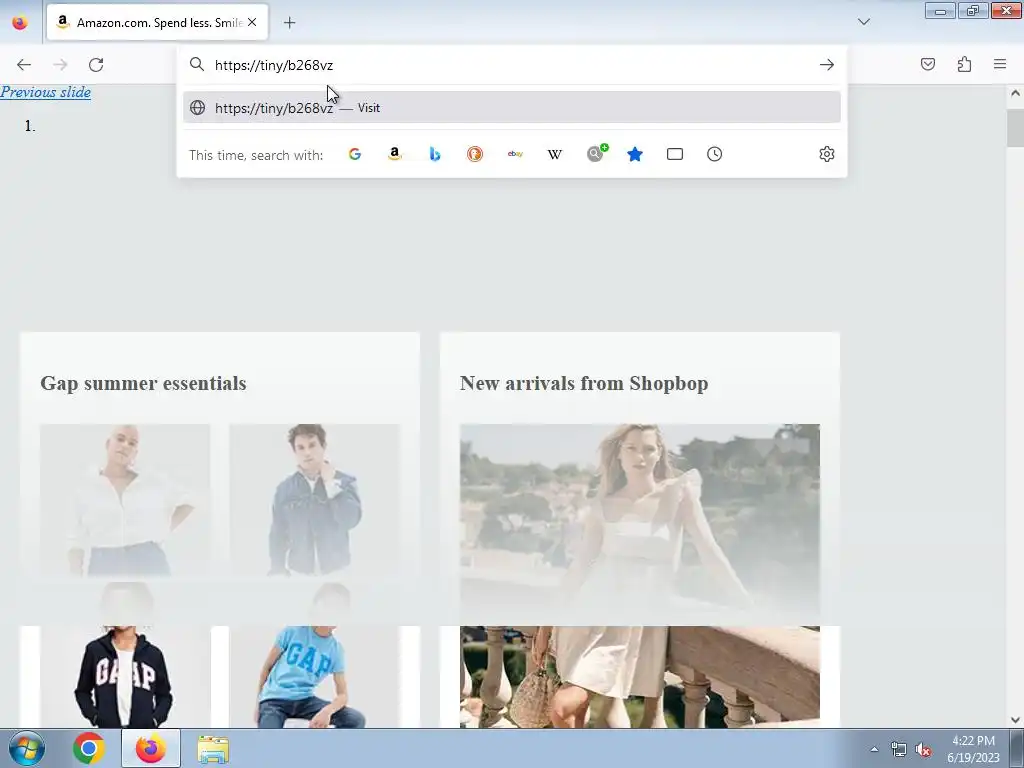This screenshot has height=768, width=1024.
Task: Open Gap summer essentials heading
Action: [143, 383]
